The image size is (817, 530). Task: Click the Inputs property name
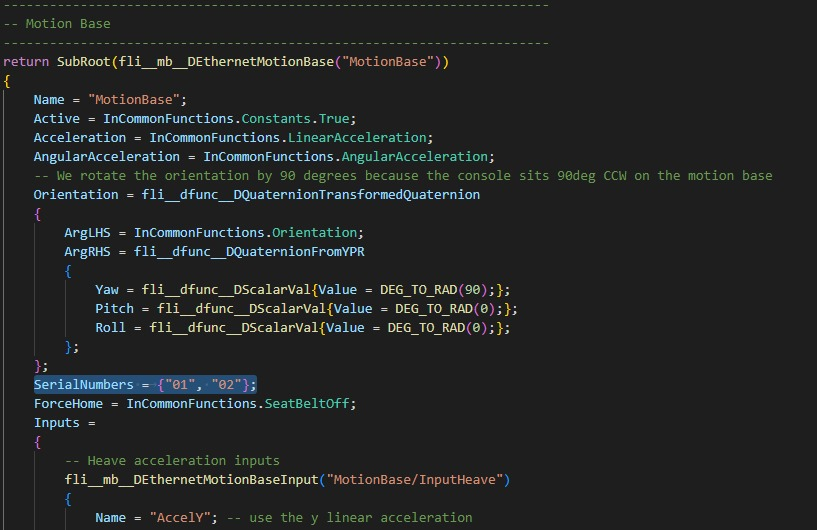pyautogui.click(x=56, y=422)
